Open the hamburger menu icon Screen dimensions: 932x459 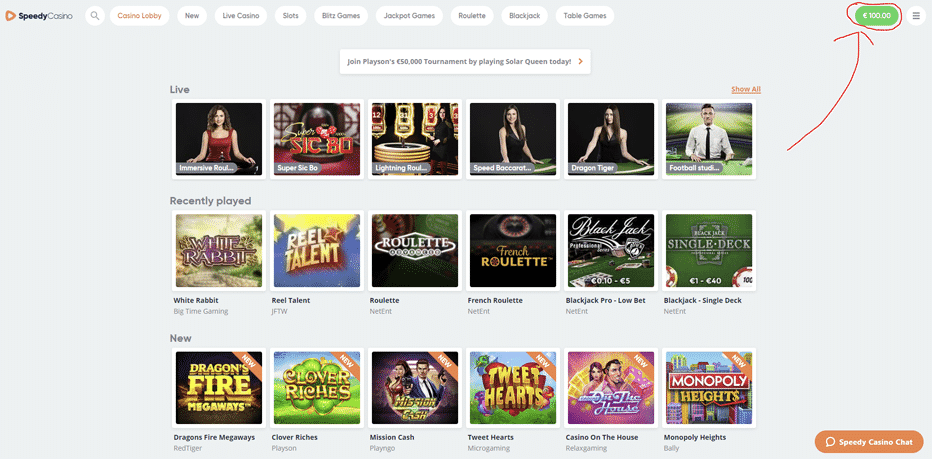(916, 16)
